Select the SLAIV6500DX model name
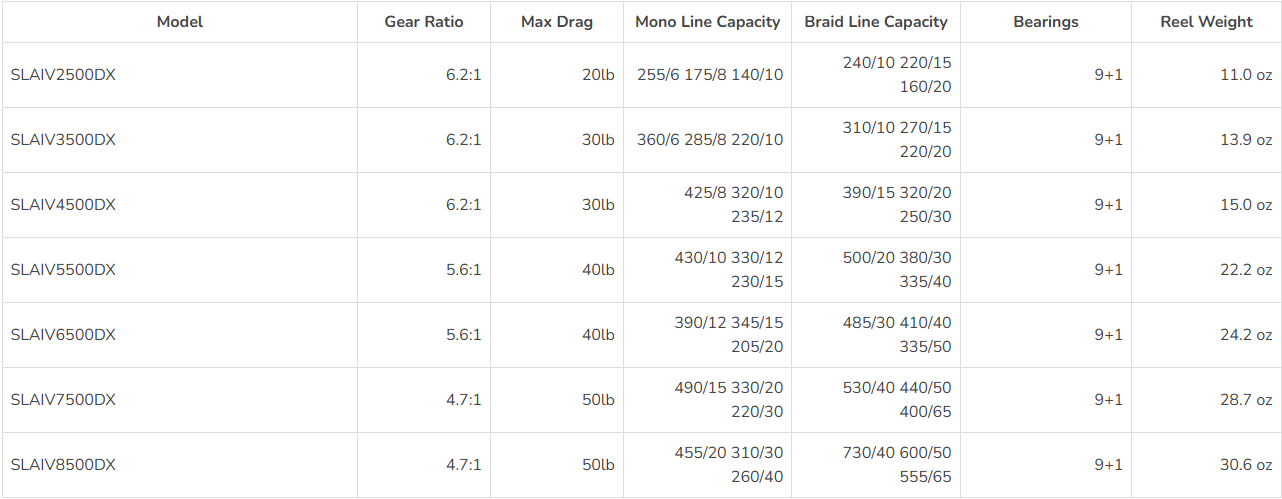This screenshot has height=499, width=1282. point(63,335)
